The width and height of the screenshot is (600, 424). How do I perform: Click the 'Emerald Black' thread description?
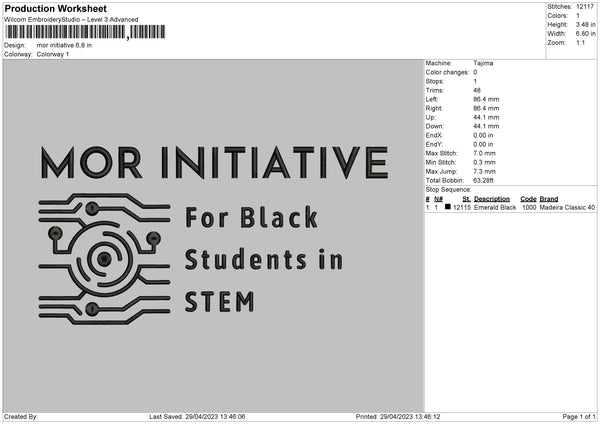coord(495,207)
